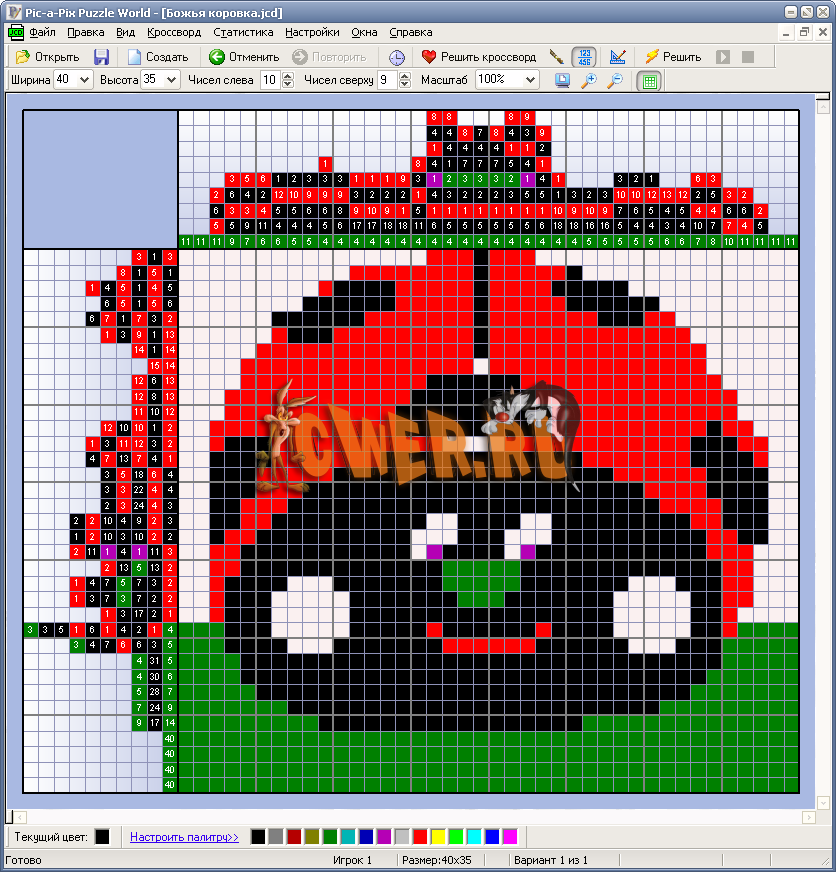The image size is (836, 872).
Task: Pick the magenta palette swatch
Action: coord(510,837)
